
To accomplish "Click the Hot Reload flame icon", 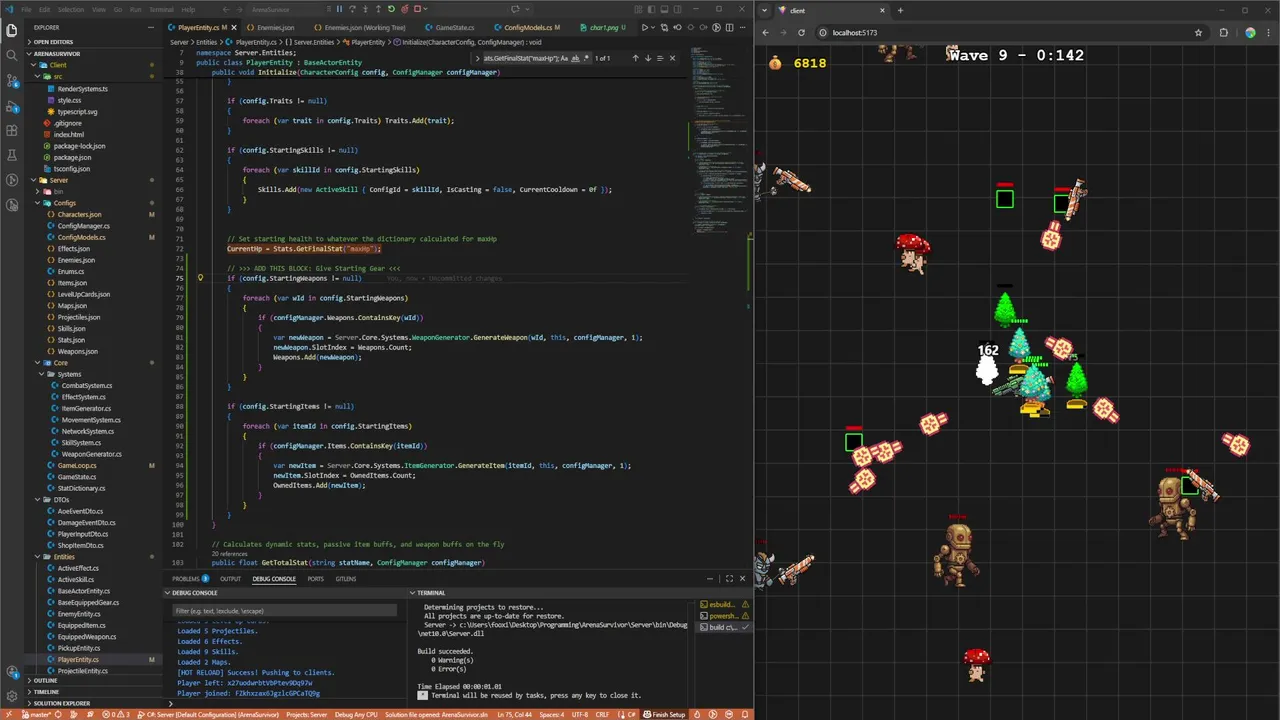I will pyautogui.click(x=404, y=9).
